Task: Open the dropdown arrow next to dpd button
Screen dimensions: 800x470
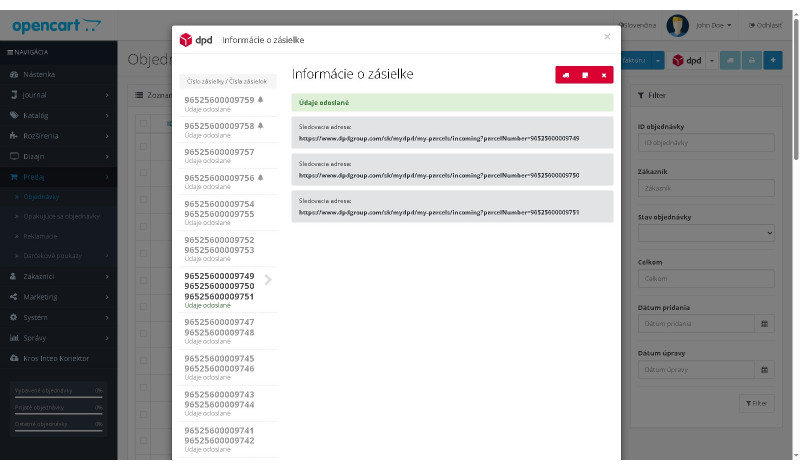Action: click(x=712, y=60)
